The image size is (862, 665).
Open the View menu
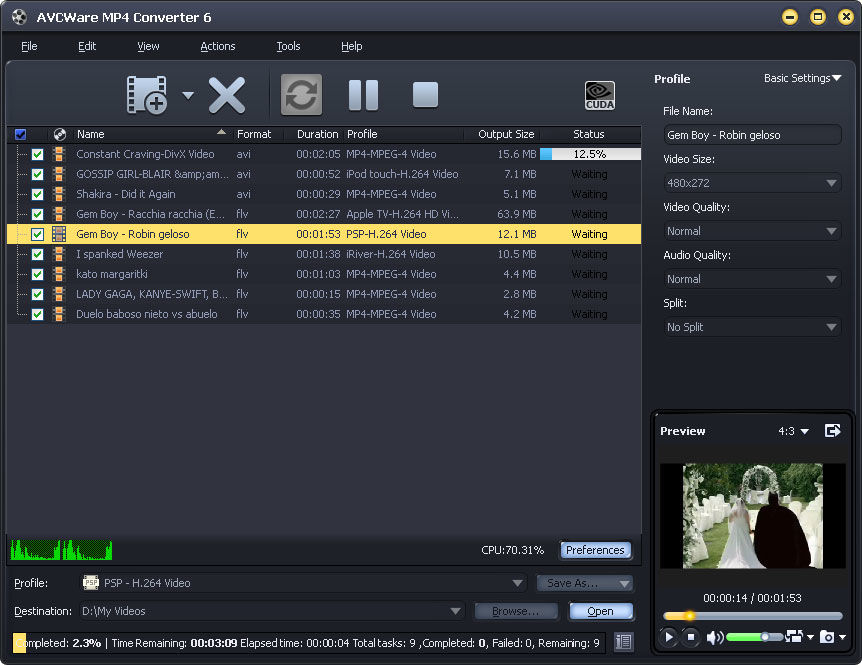[x=148, y=46]
